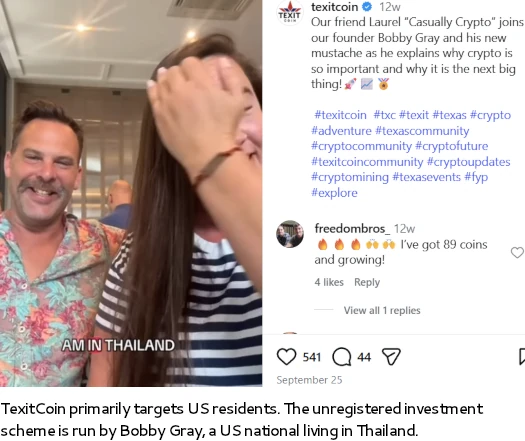Open freedombros_ profile picture

point(290,234)
